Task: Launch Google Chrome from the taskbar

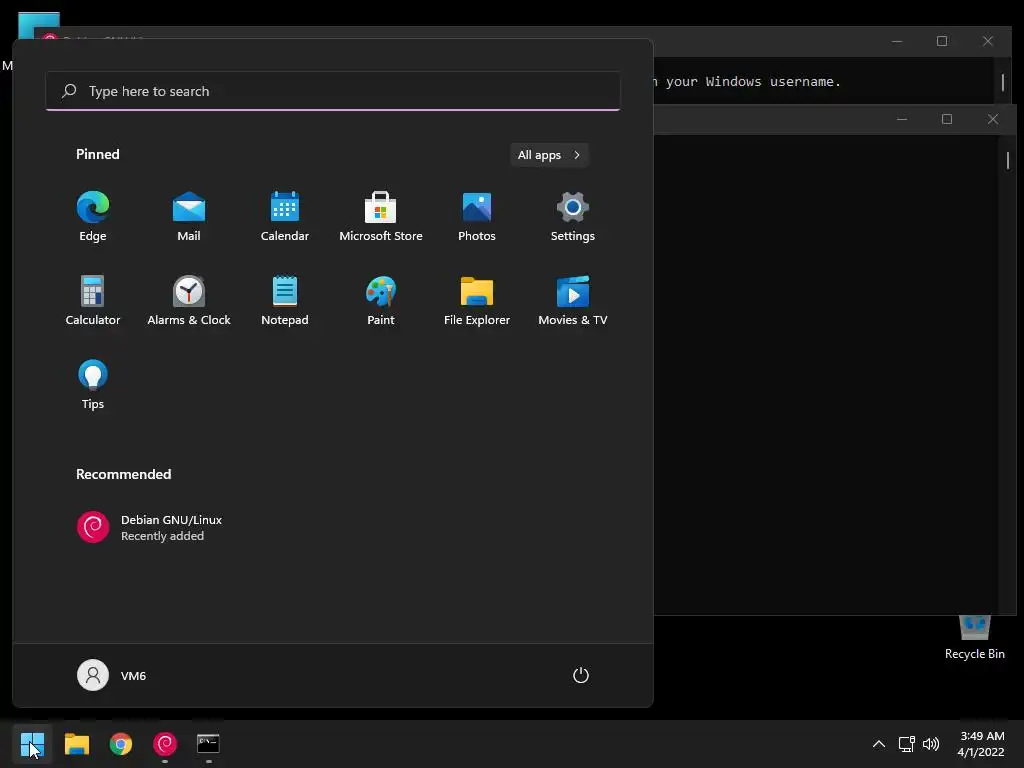Action: [121, 744]
